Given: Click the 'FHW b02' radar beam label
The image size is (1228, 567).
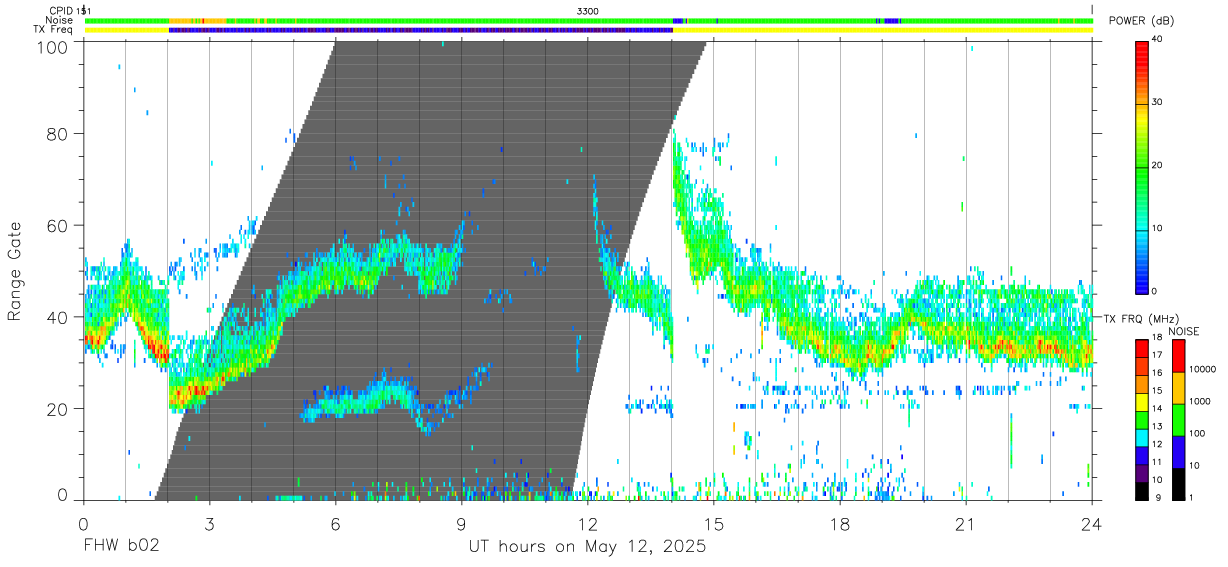Looking at the screenshot, I should pos(121,547).
